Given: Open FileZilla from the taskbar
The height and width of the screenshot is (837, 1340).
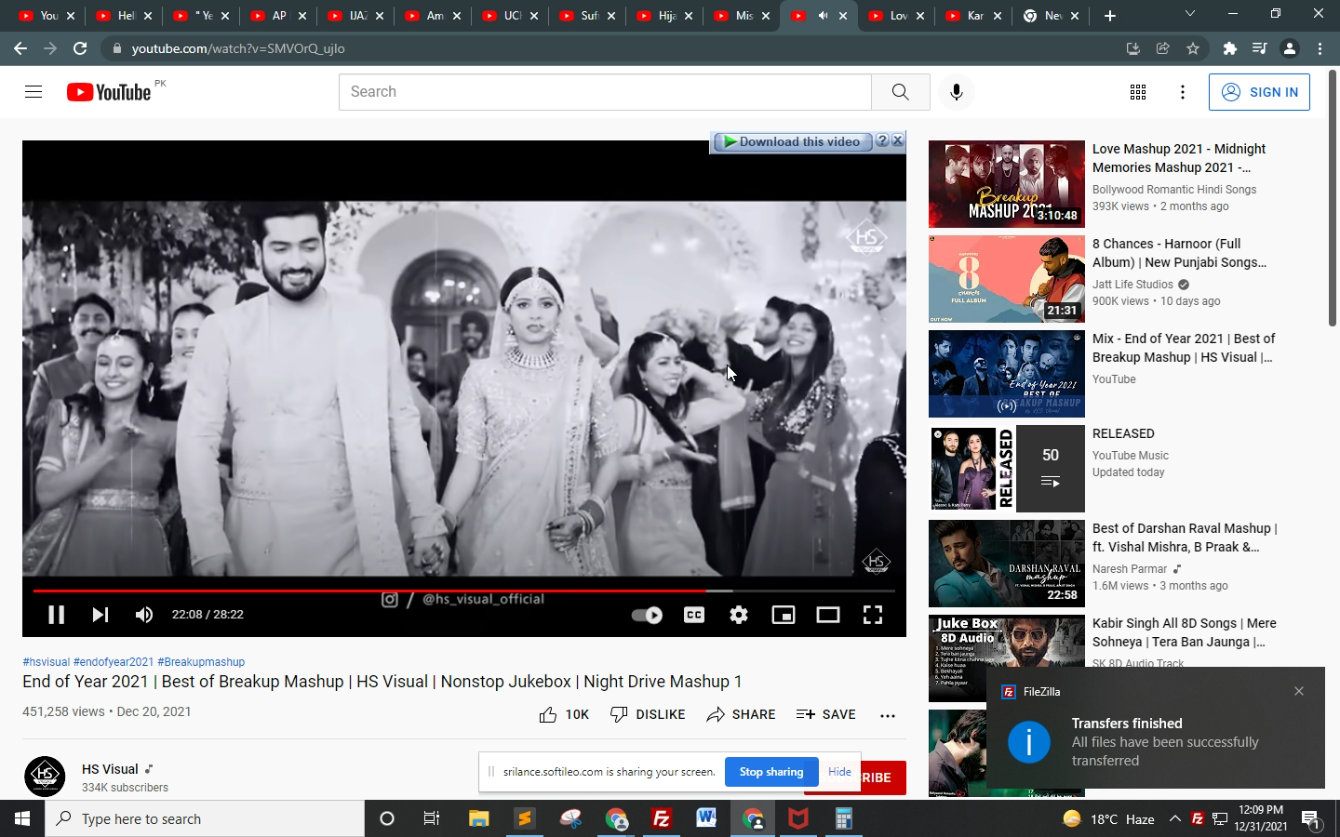Looking at the screenshot, I should point(661,819).
